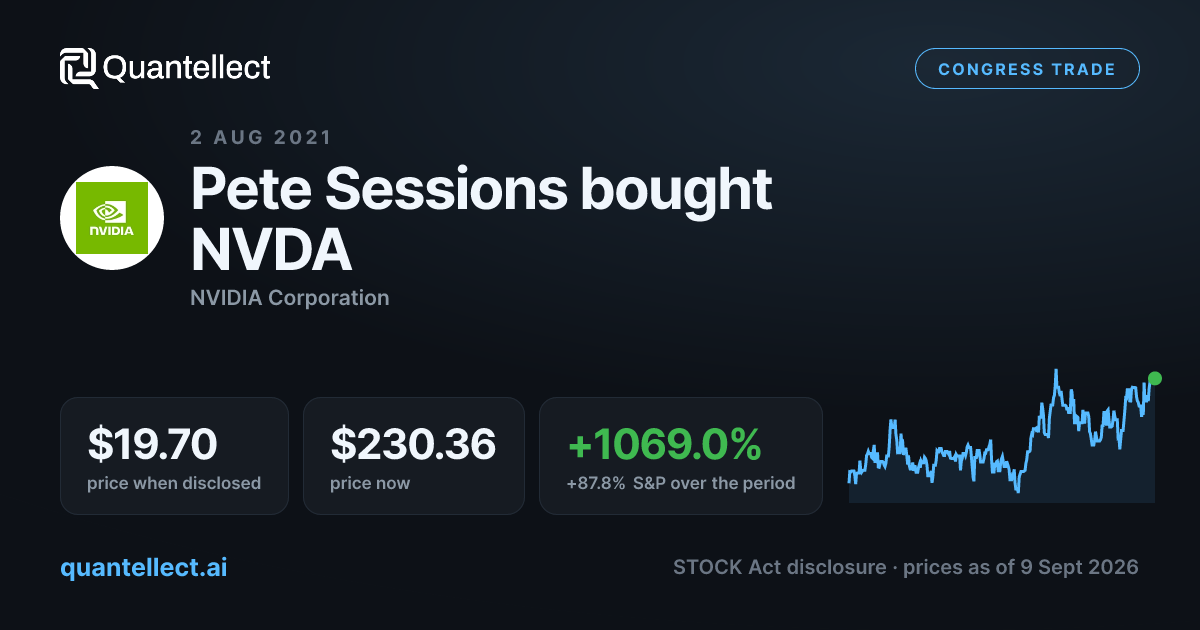Viewport: 1200px width, 630px height.
Task: Click the +1069.0% return card
Action: (x=681, y=456)
